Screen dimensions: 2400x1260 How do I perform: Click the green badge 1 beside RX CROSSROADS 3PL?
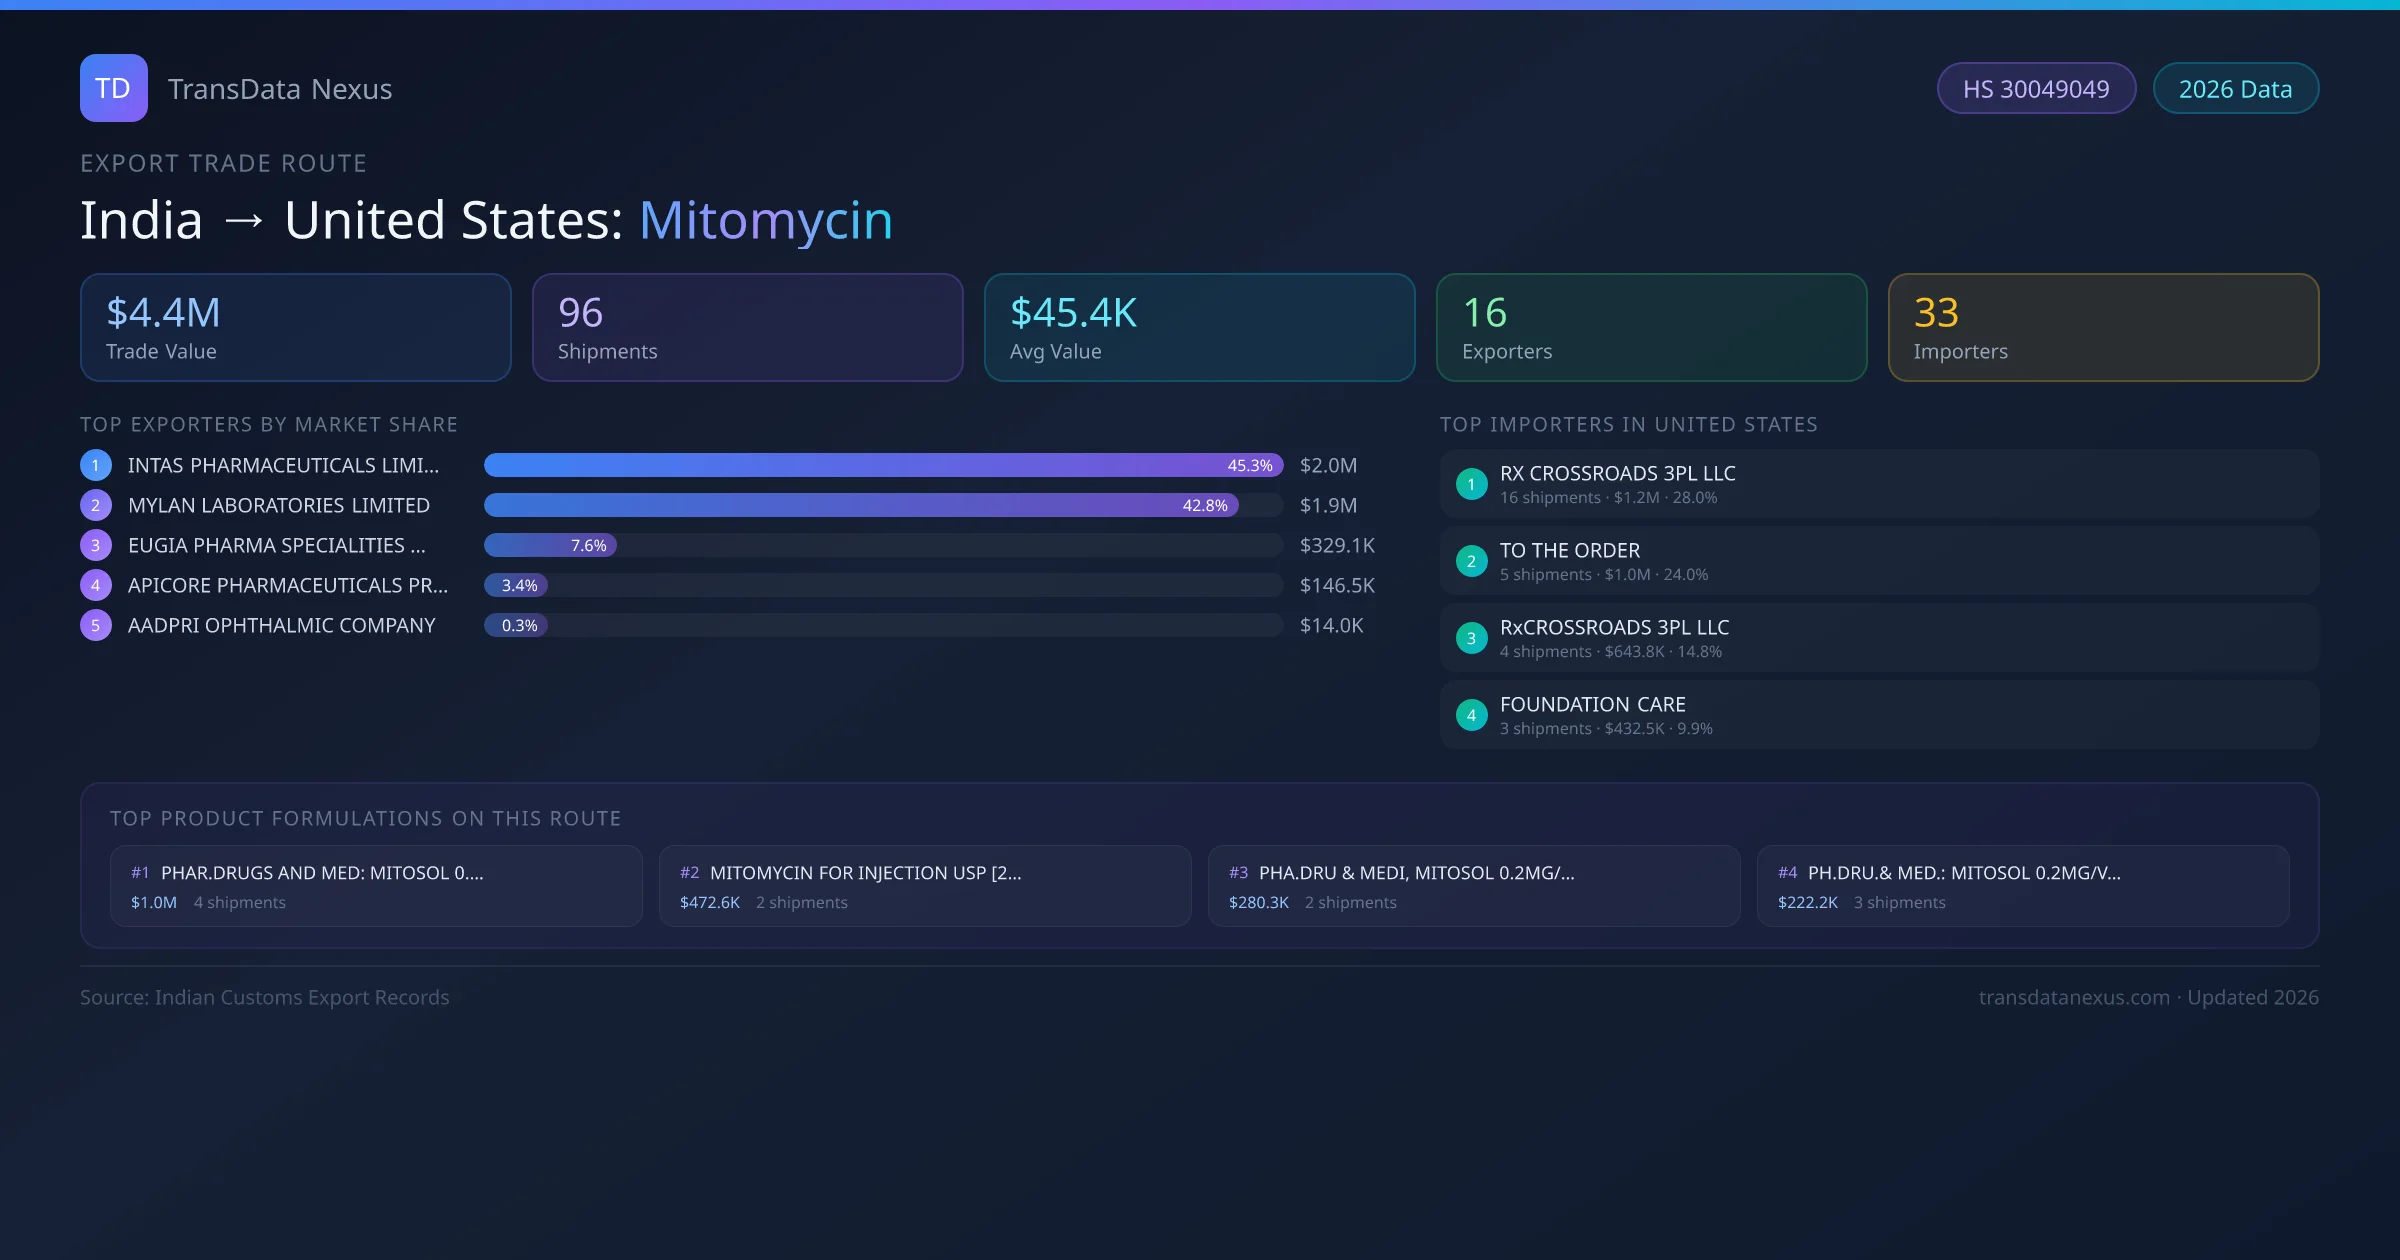coord(1471,484)
